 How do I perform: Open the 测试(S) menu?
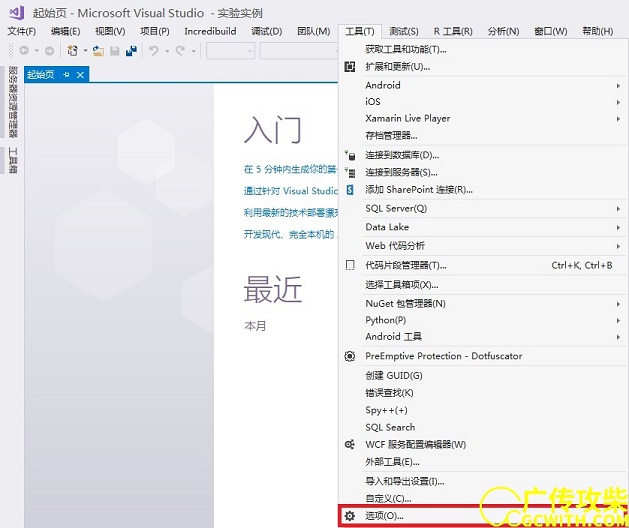point(404,31)
